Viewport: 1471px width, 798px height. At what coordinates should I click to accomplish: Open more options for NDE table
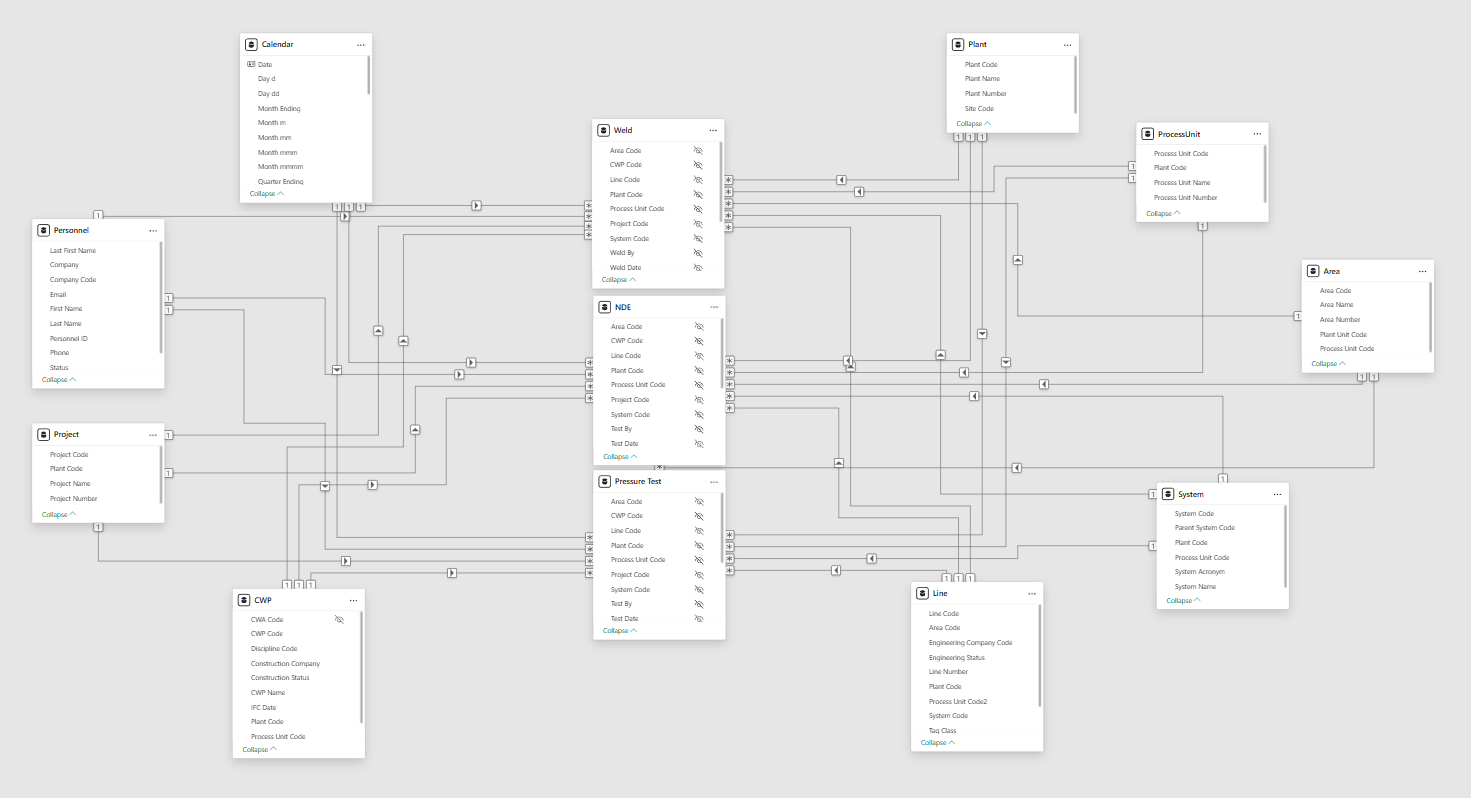click(714, 307)
